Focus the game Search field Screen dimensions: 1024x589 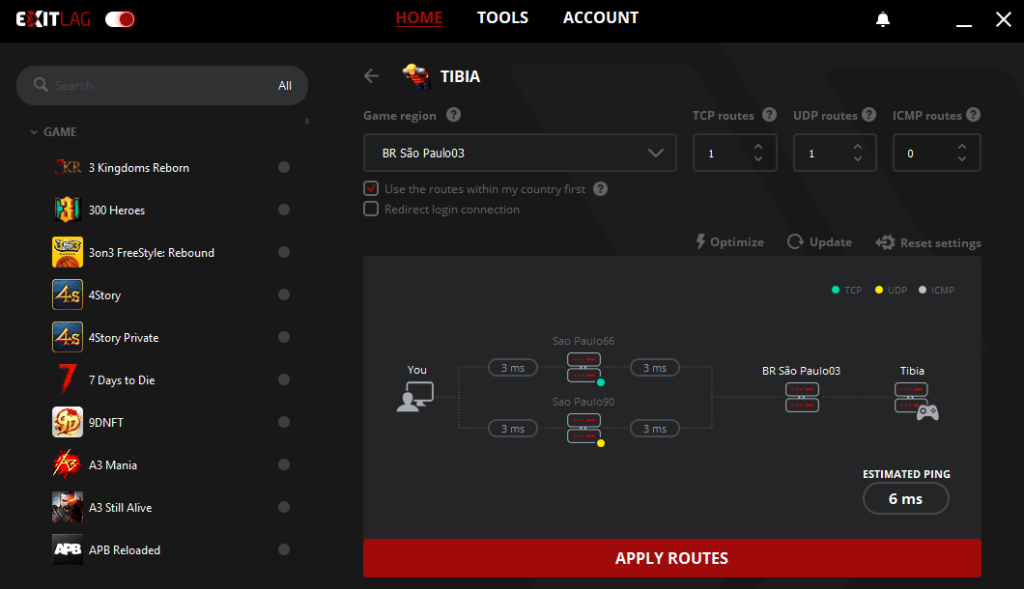[162, 86]
